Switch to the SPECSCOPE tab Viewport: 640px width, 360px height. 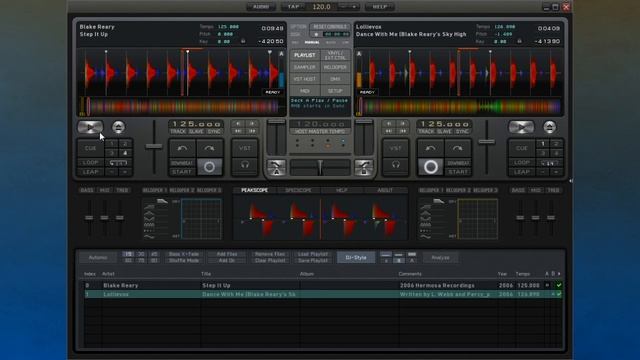298,190
